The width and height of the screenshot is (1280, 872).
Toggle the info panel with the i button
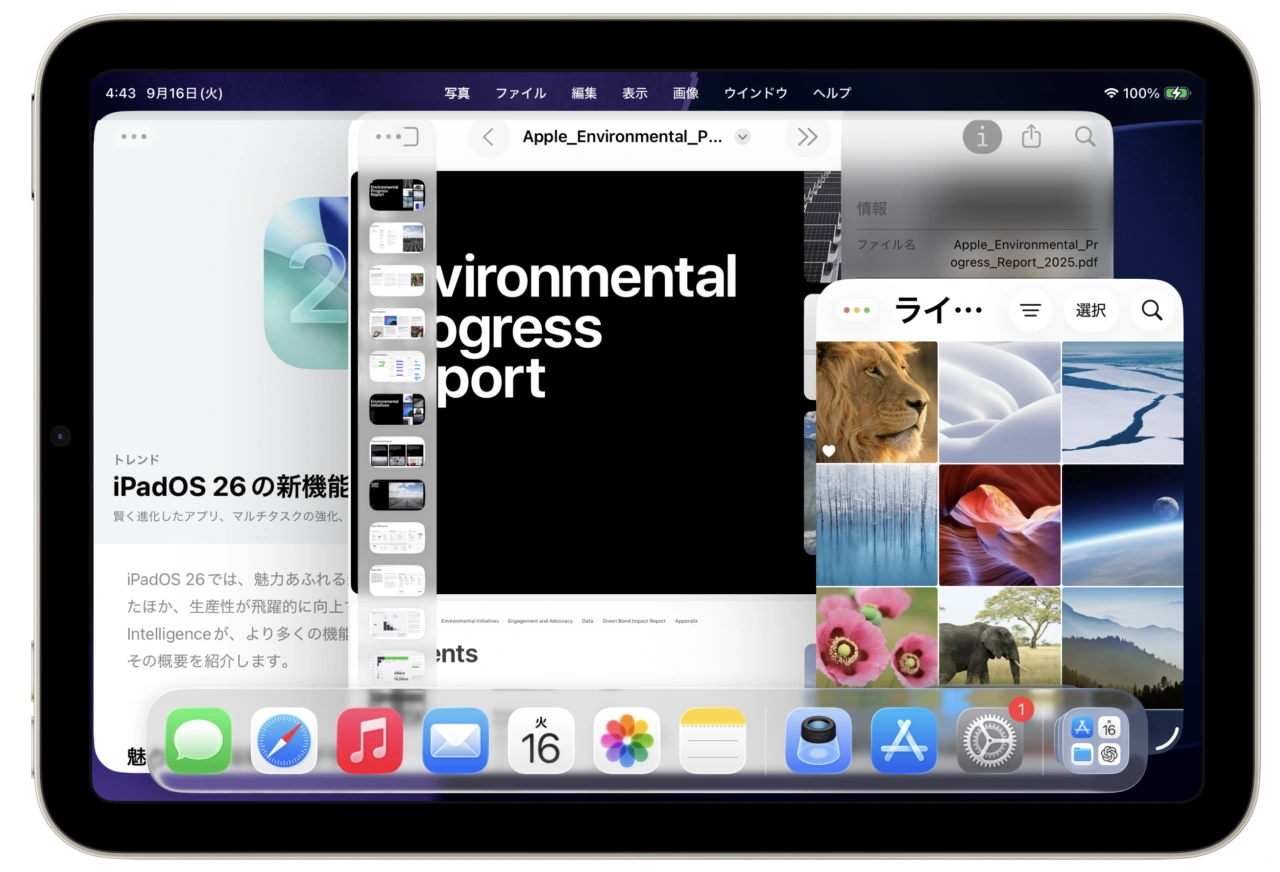[982, 137]
